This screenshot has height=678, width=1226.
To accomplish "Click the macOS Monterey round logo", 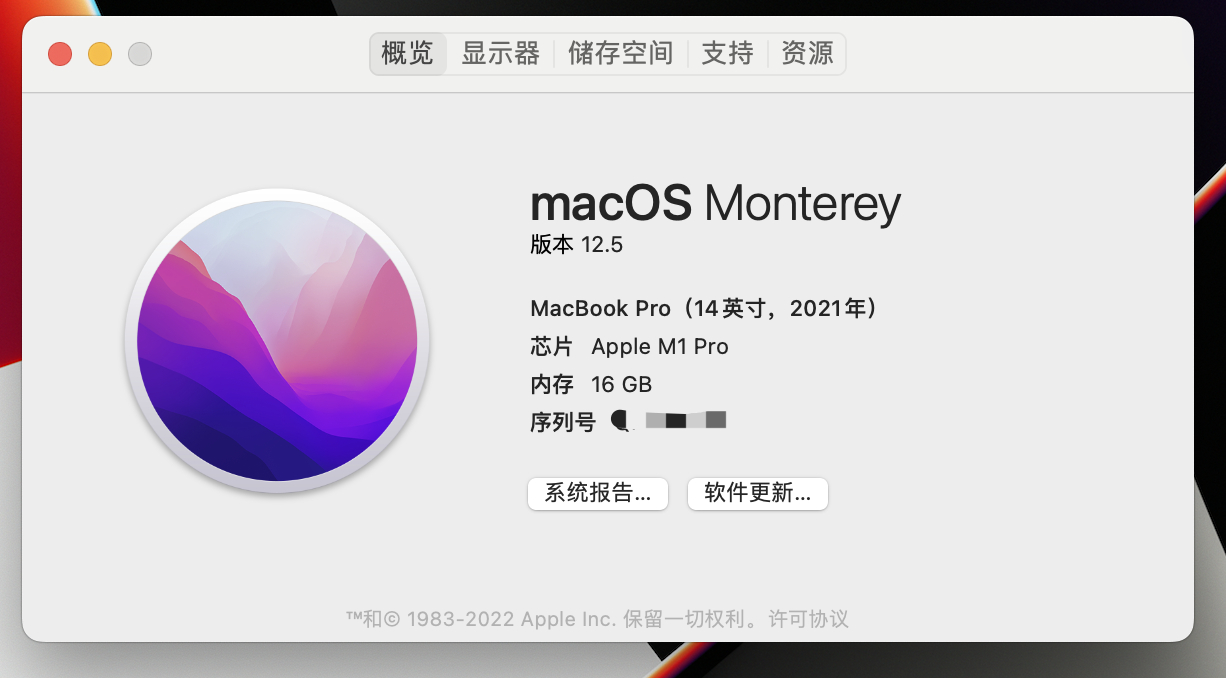I will (x=277, y=340).
